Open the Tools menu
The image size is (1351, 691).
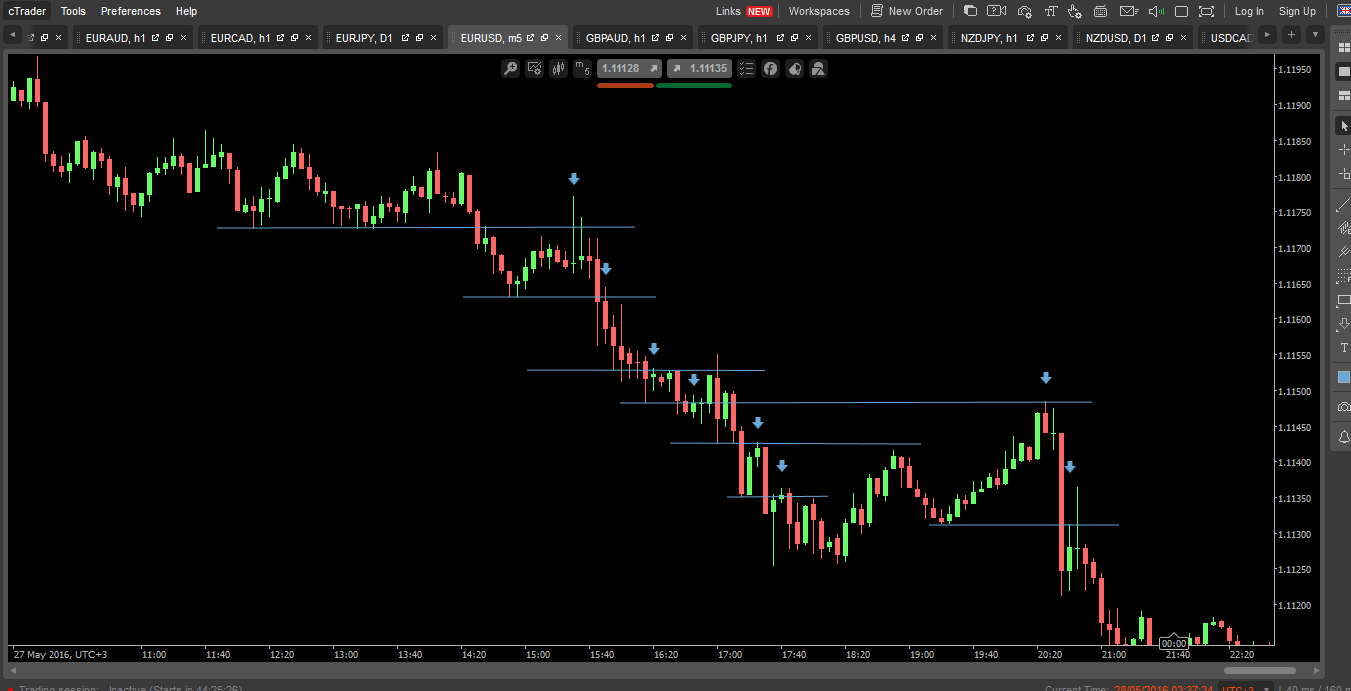click(73, 11)
